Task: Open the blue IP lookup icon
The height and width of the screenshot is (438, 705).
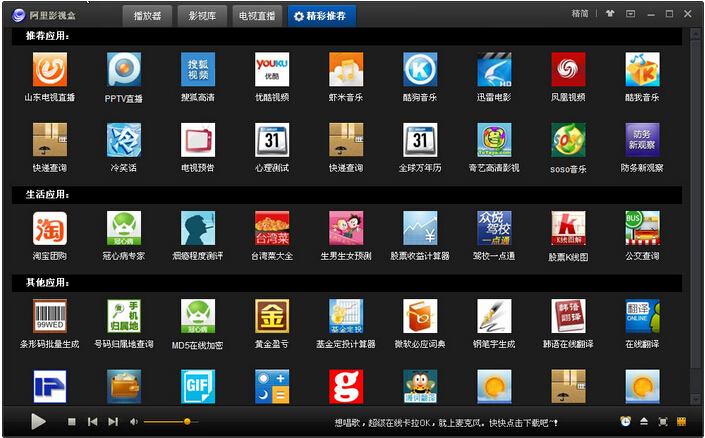Action: tap(50, 387)
